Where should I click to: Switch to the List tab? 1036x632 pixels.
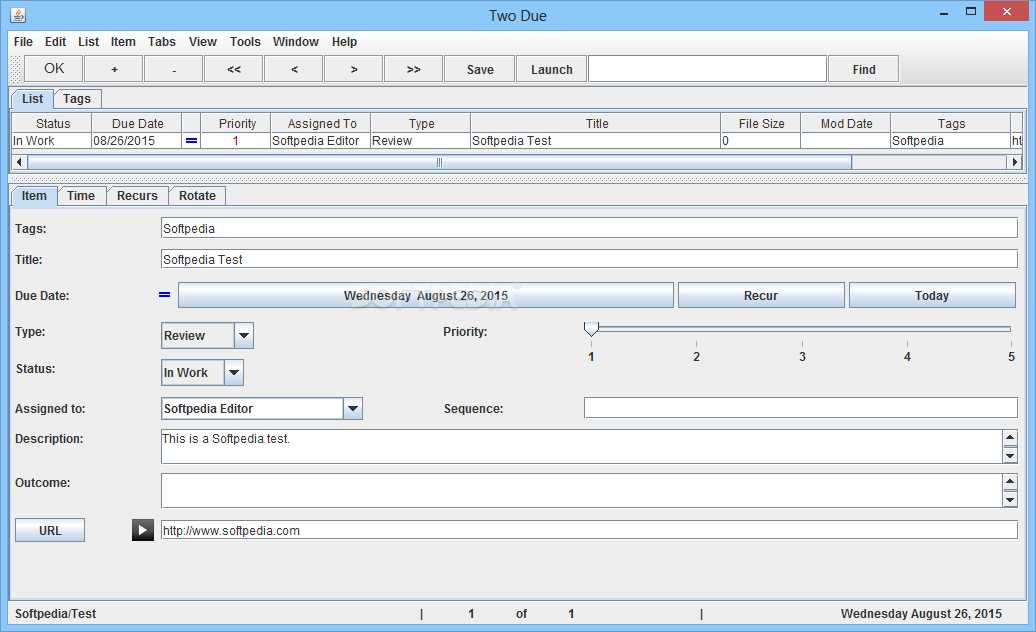pos(32,99)
